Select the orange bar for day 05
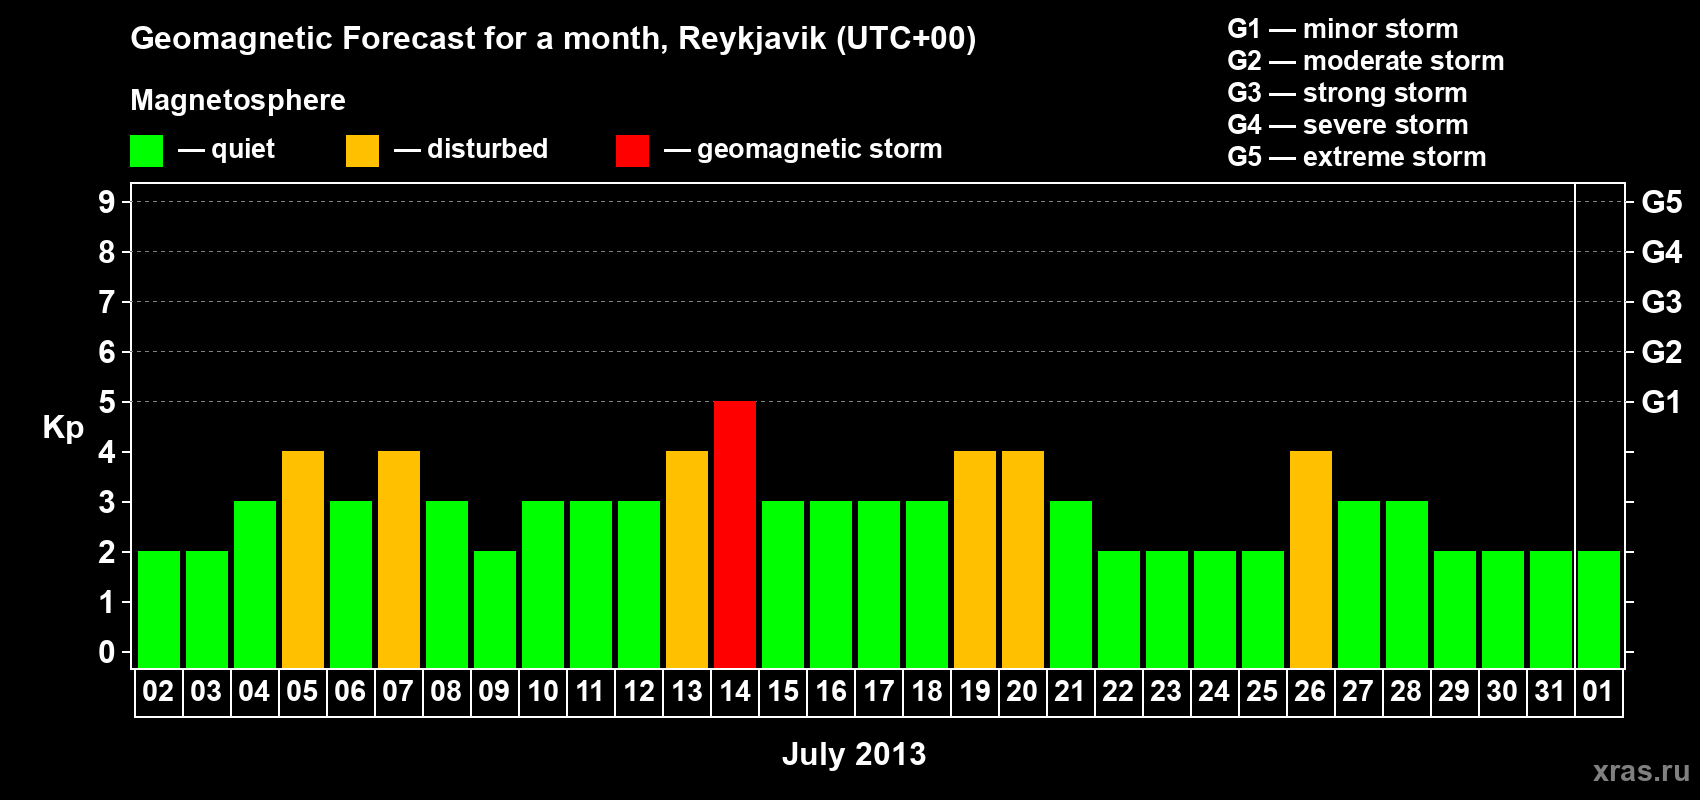This screenshot has height=800, width=1700. 303,559
